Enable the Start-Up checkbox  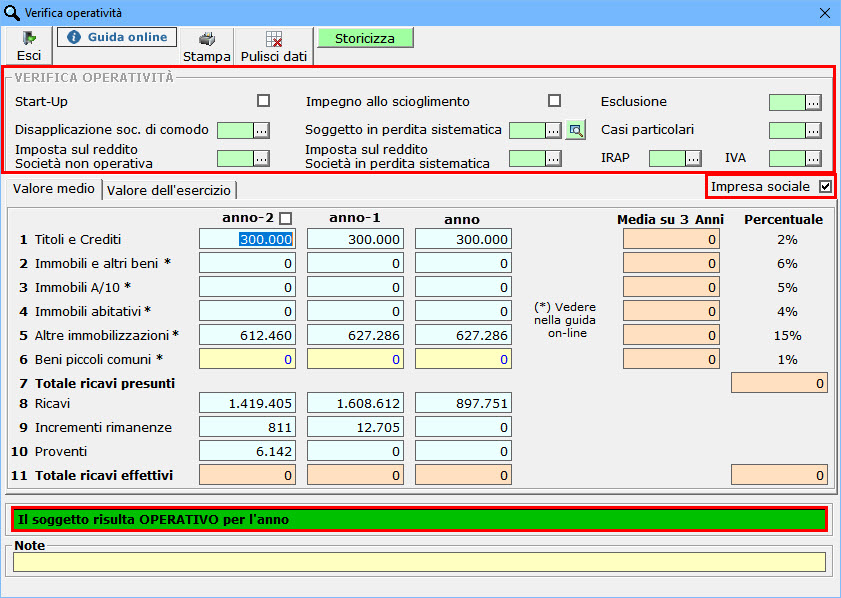(264, 101)
